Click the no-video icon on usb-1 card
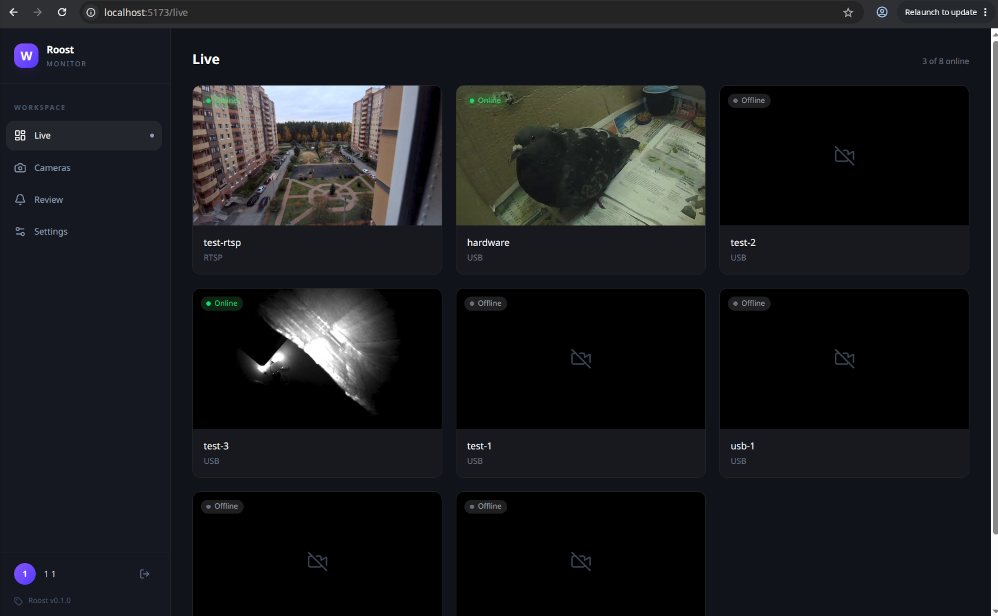Viewport: 998px width, 616px height. (844, 359)
